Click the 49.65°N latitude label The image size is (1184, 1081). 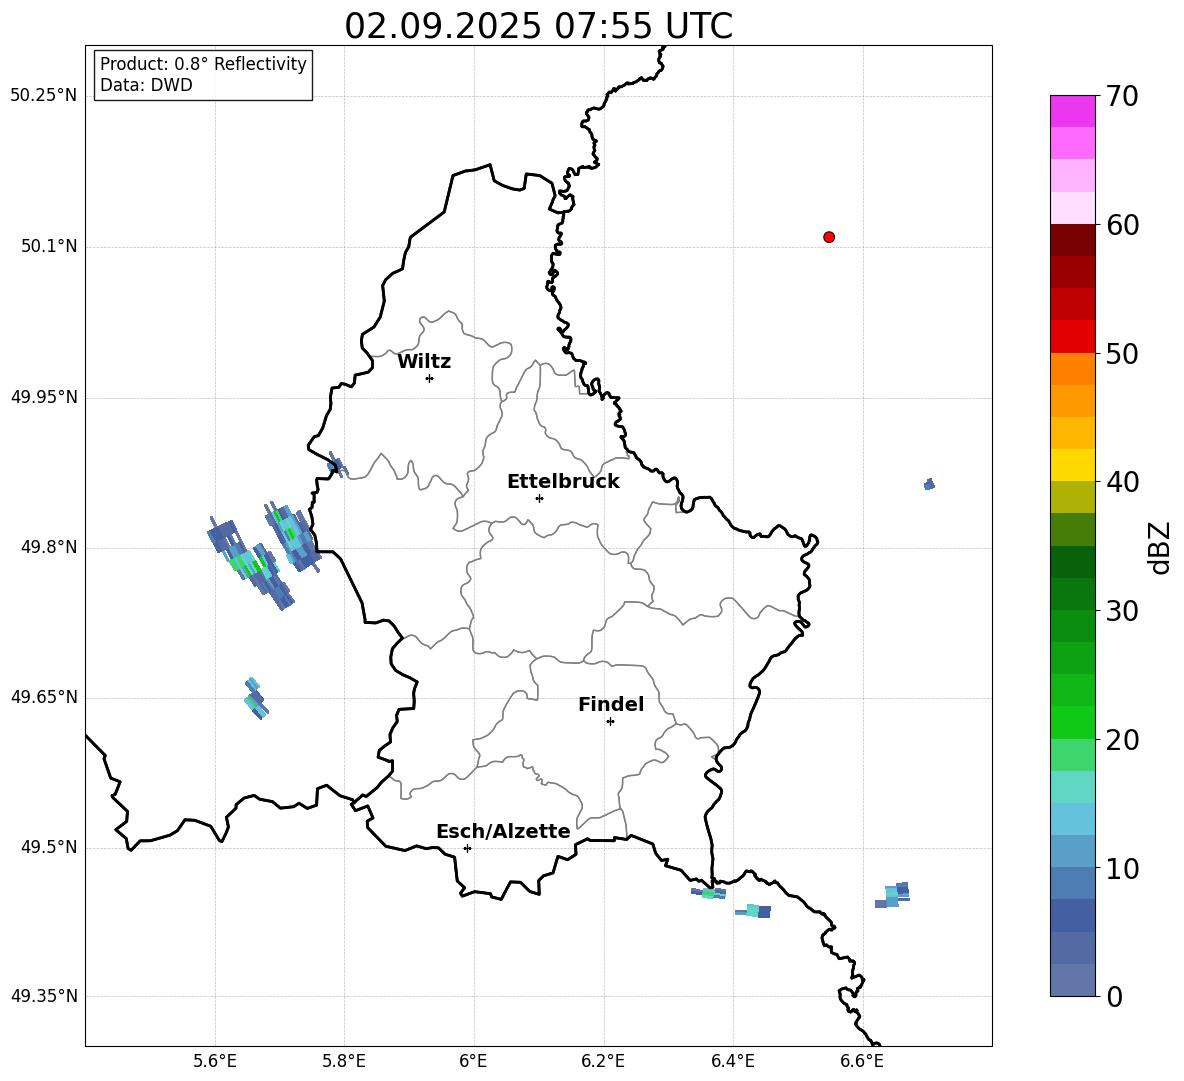coord(44,697)
